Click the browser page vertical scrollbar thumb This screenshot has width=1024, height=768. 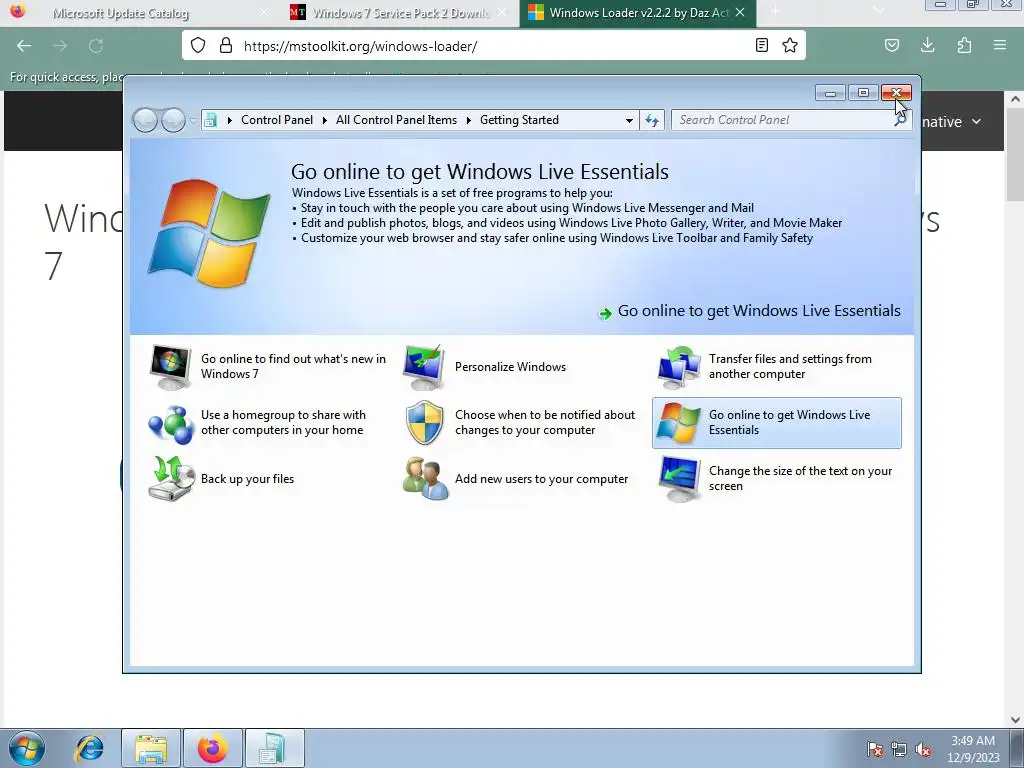point(1015,154)
